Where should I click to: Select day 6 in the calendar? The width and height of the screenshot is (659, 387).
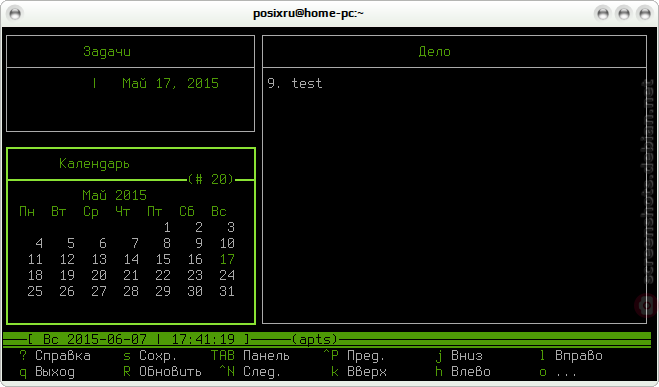[103, 243]
